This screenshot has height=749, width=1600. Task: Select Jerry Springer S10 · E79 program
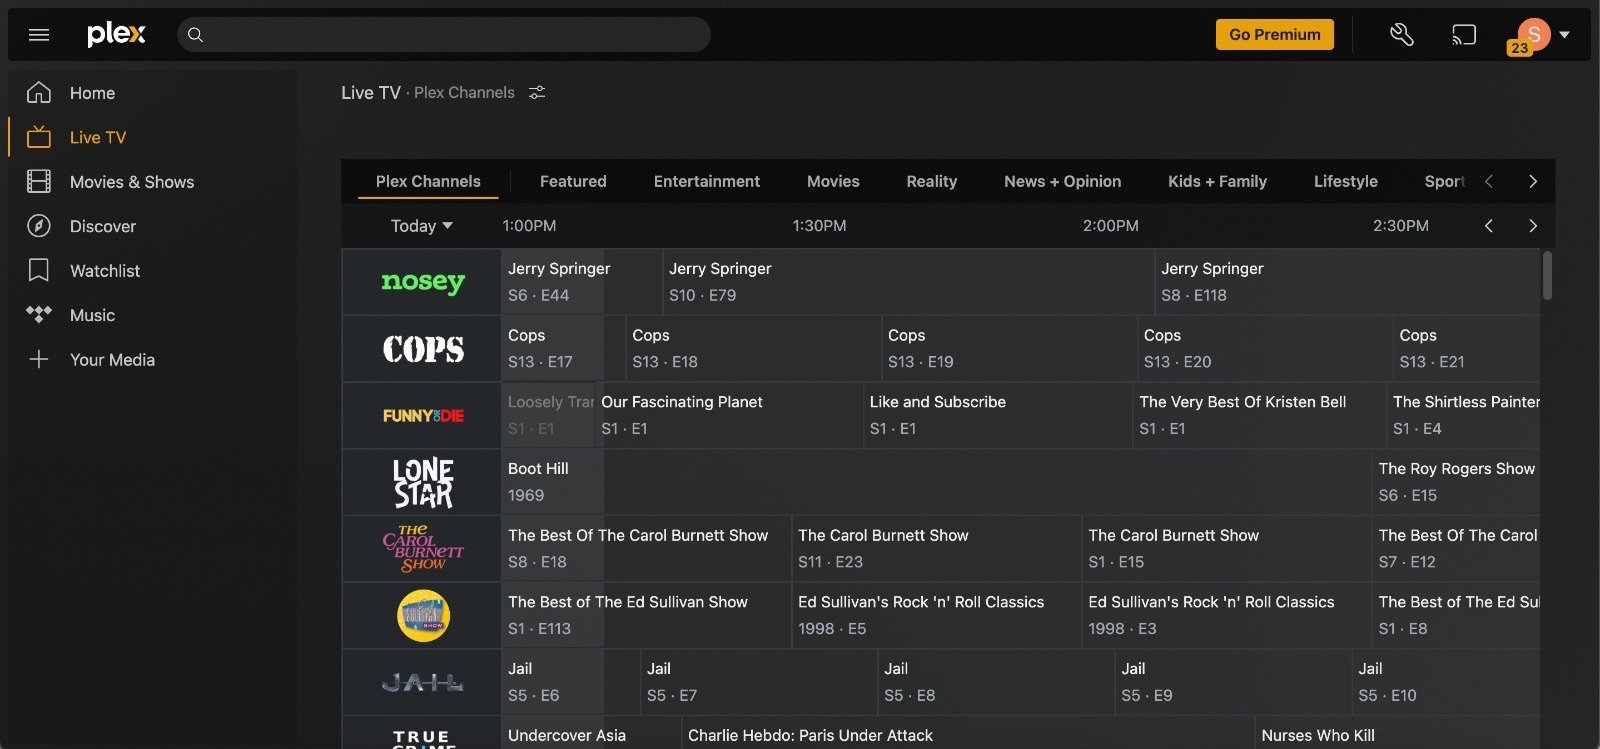[x=907, y=282]
